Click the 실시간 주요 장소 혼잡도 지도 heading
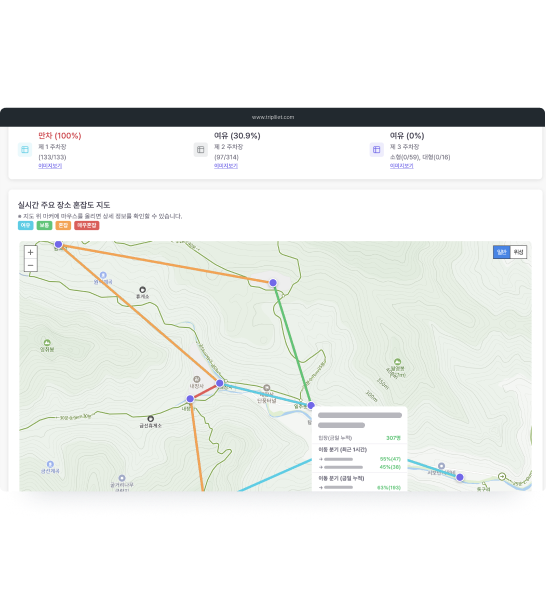The height and width of the screenshot is (600, 546). (64, 205)
